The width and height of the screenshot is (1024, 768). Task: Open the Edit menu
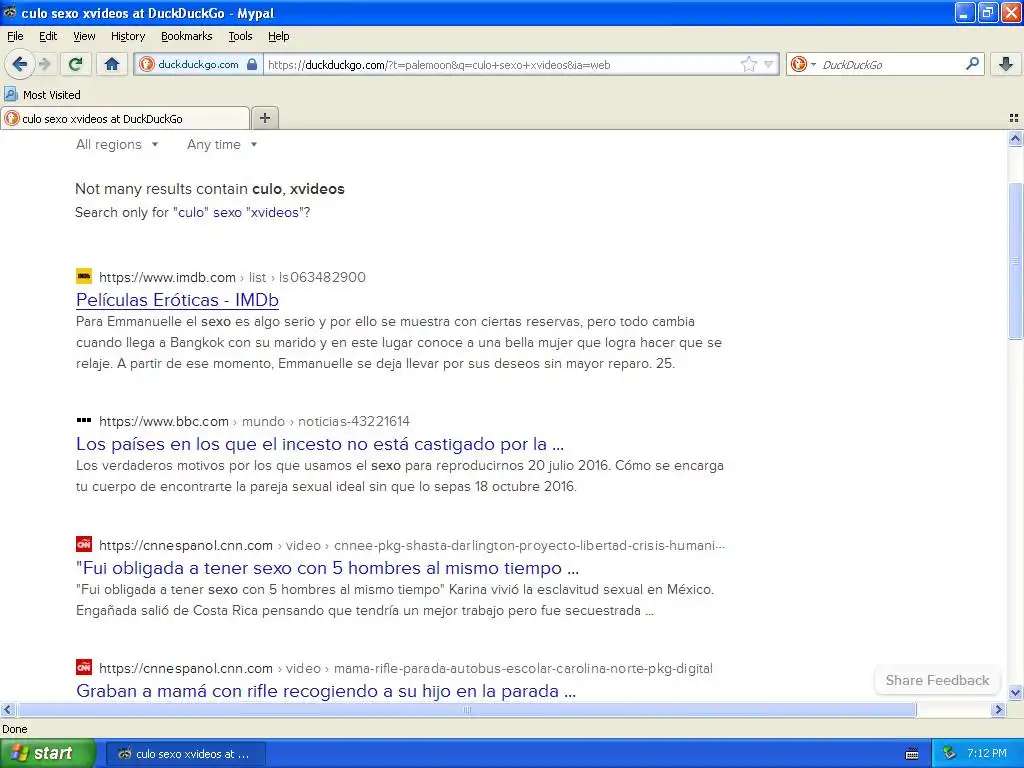pos(48,37)
